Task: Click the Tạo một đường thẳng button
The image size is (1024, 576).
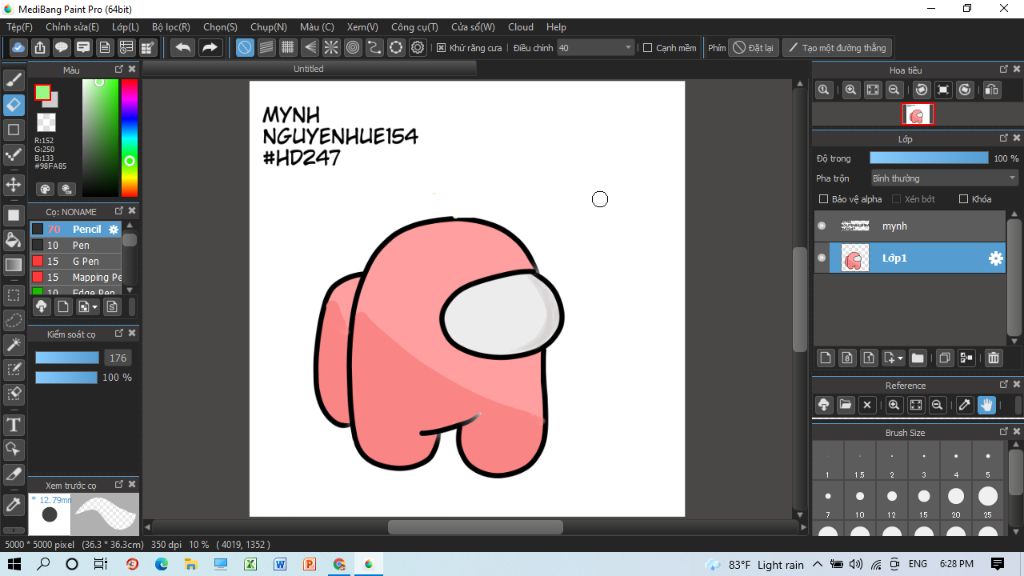Action: pyautogui.click(x=837, y=48)
